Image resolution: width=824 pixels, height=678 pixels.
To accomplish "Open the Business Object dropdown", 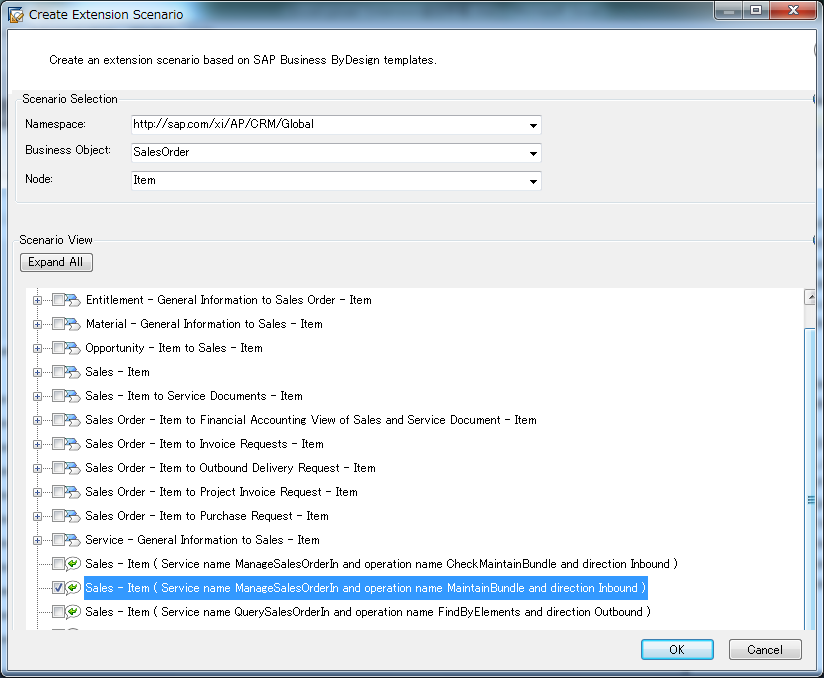I will (x=533, y=153).
